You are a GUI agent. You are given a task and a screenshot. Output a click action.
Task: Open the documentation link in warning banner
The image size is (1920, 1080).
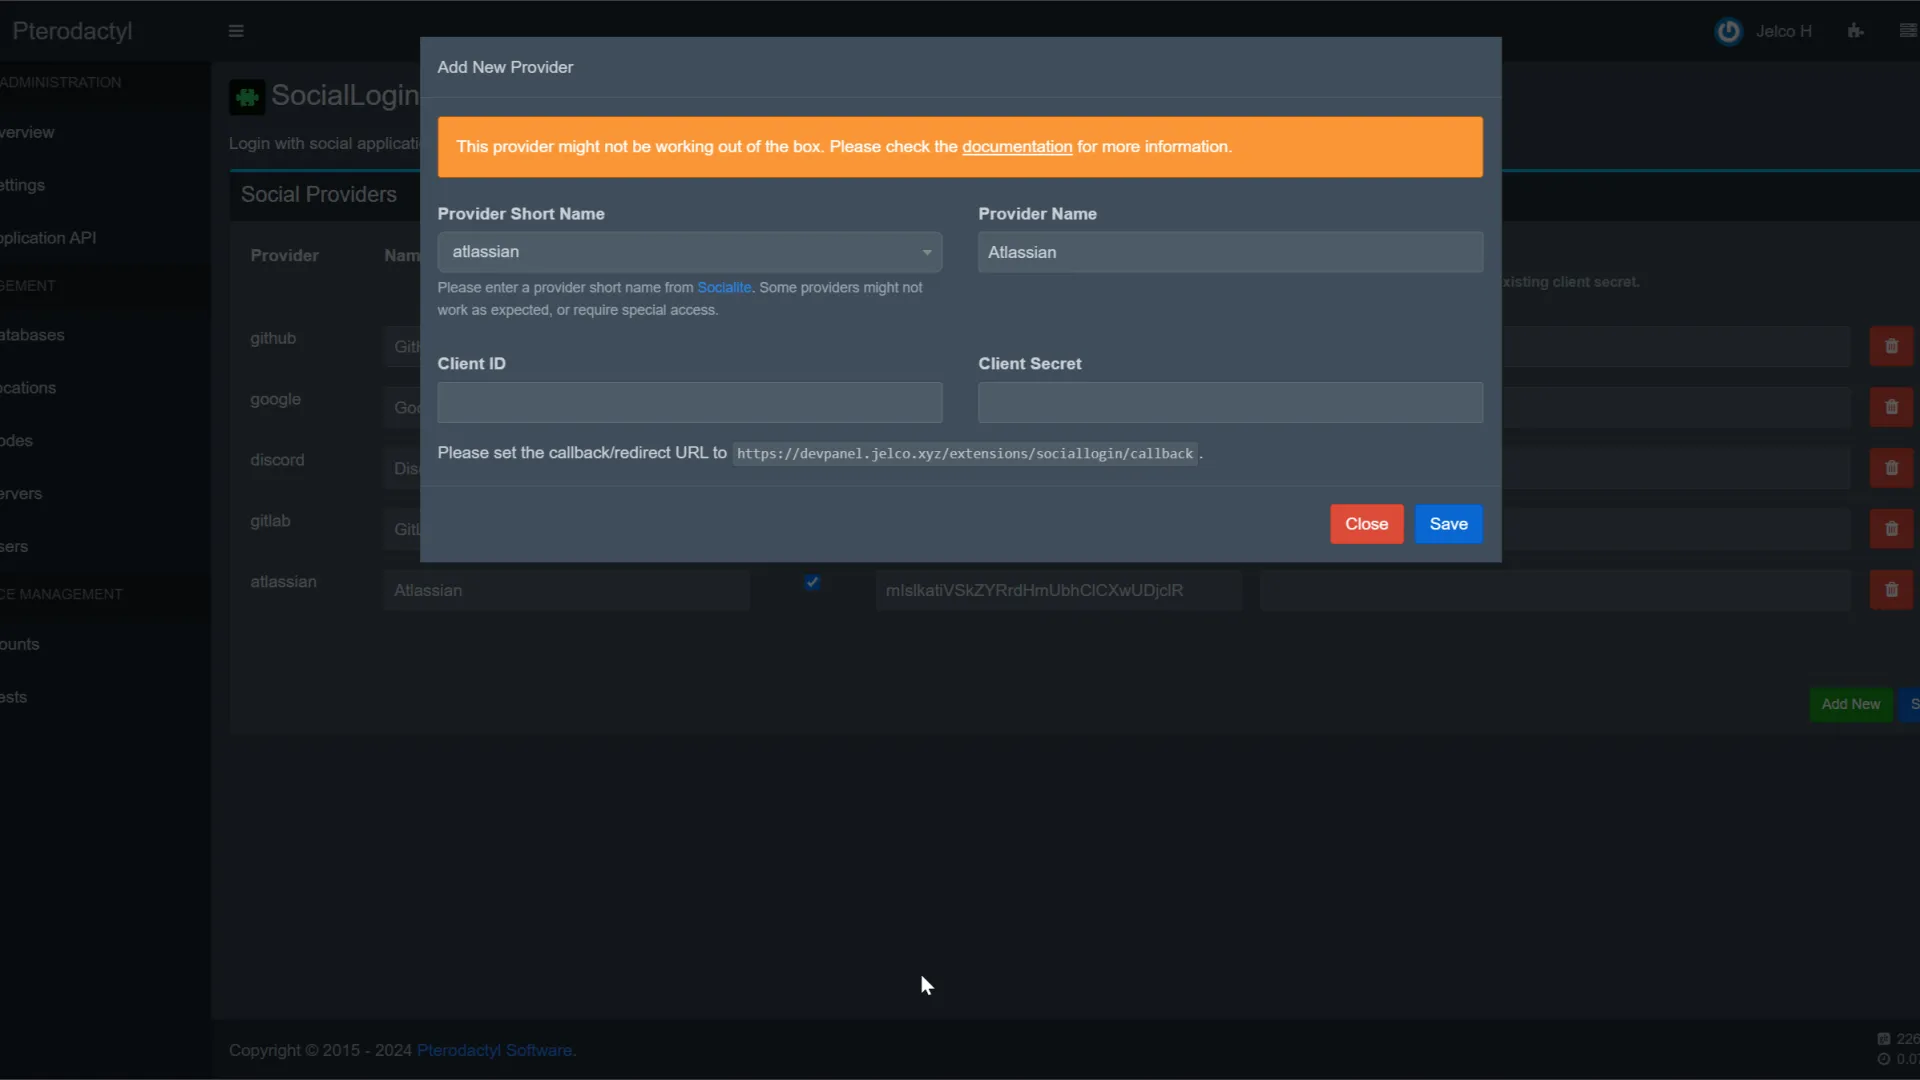pyautogui.click(x=1016, y=147)
